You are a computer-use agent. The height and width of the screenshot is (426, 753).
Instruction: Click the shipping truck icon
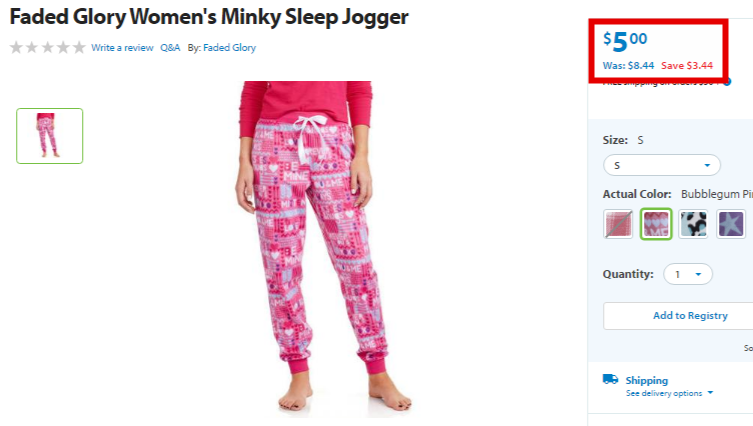pos(610,379)
